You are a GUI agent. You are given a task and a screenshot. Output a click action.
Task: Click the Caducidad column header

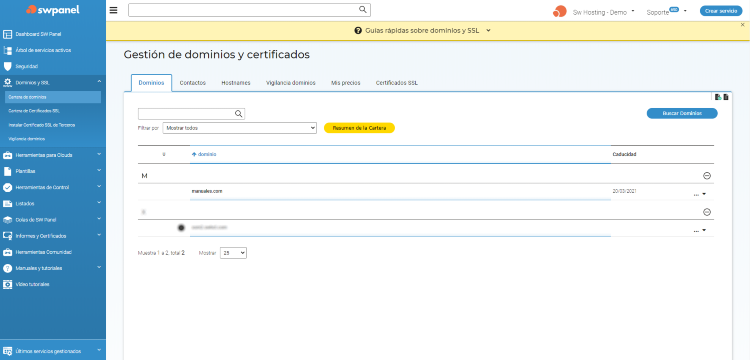[624, 154]
